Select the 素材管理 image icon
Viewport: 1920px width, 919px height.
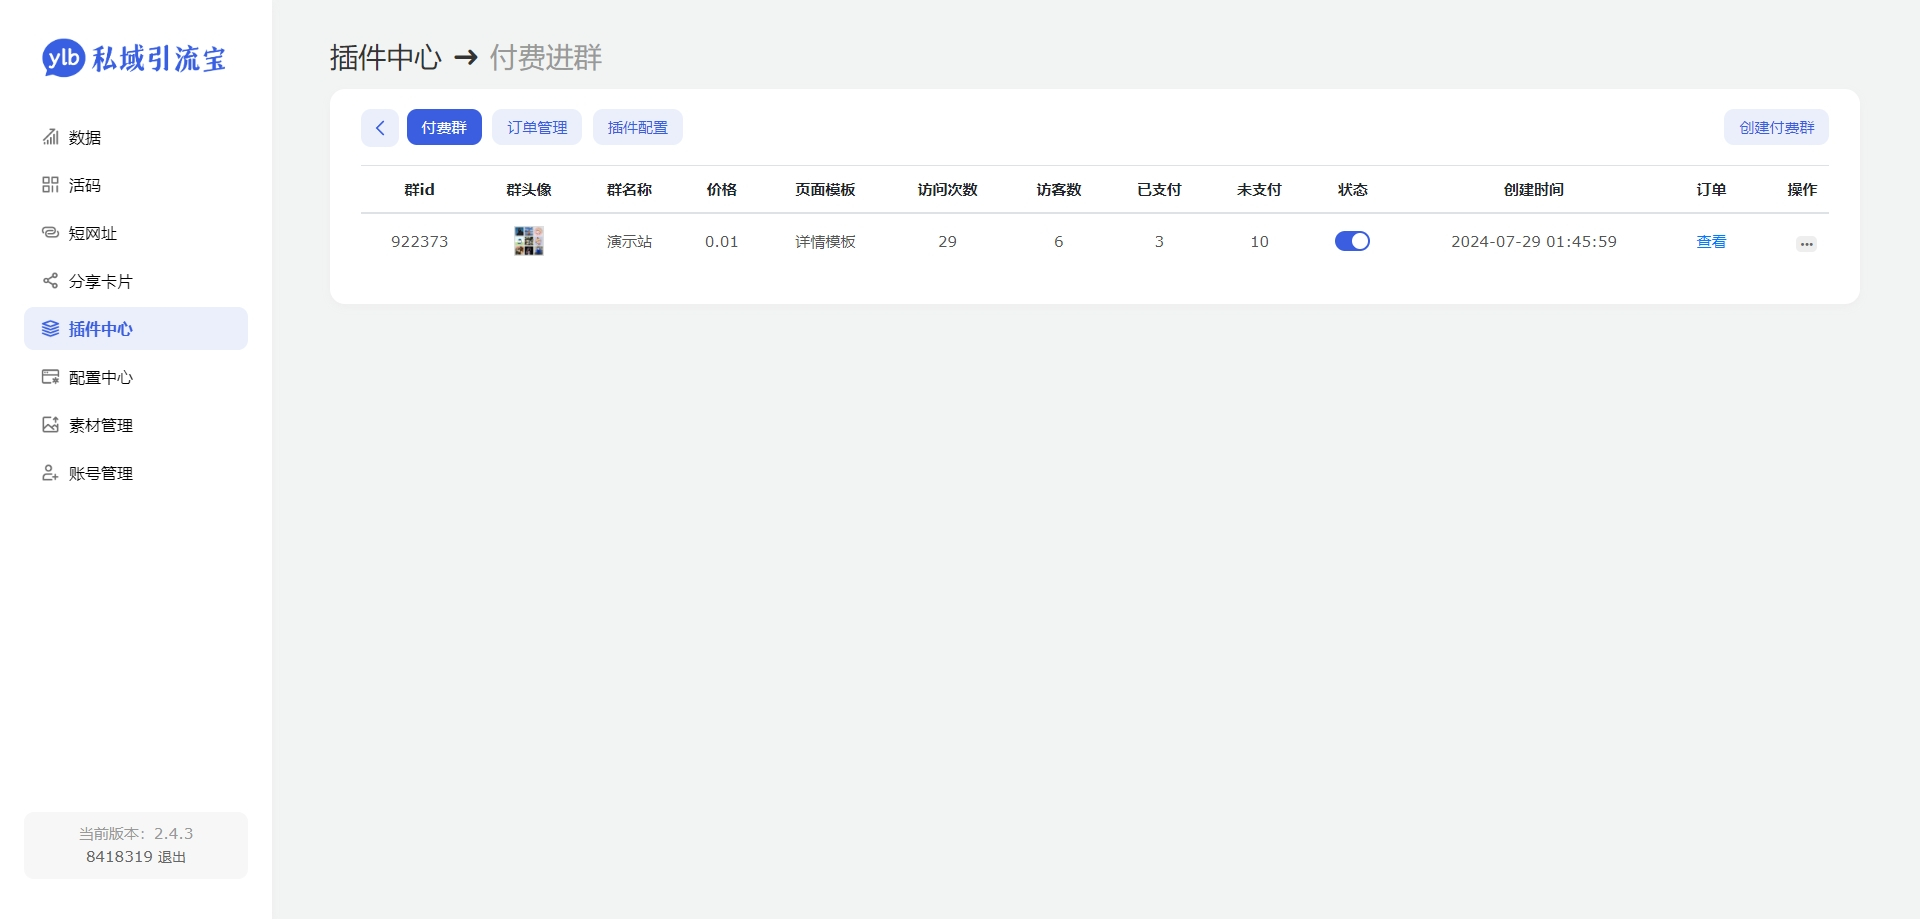pos(50,425)
